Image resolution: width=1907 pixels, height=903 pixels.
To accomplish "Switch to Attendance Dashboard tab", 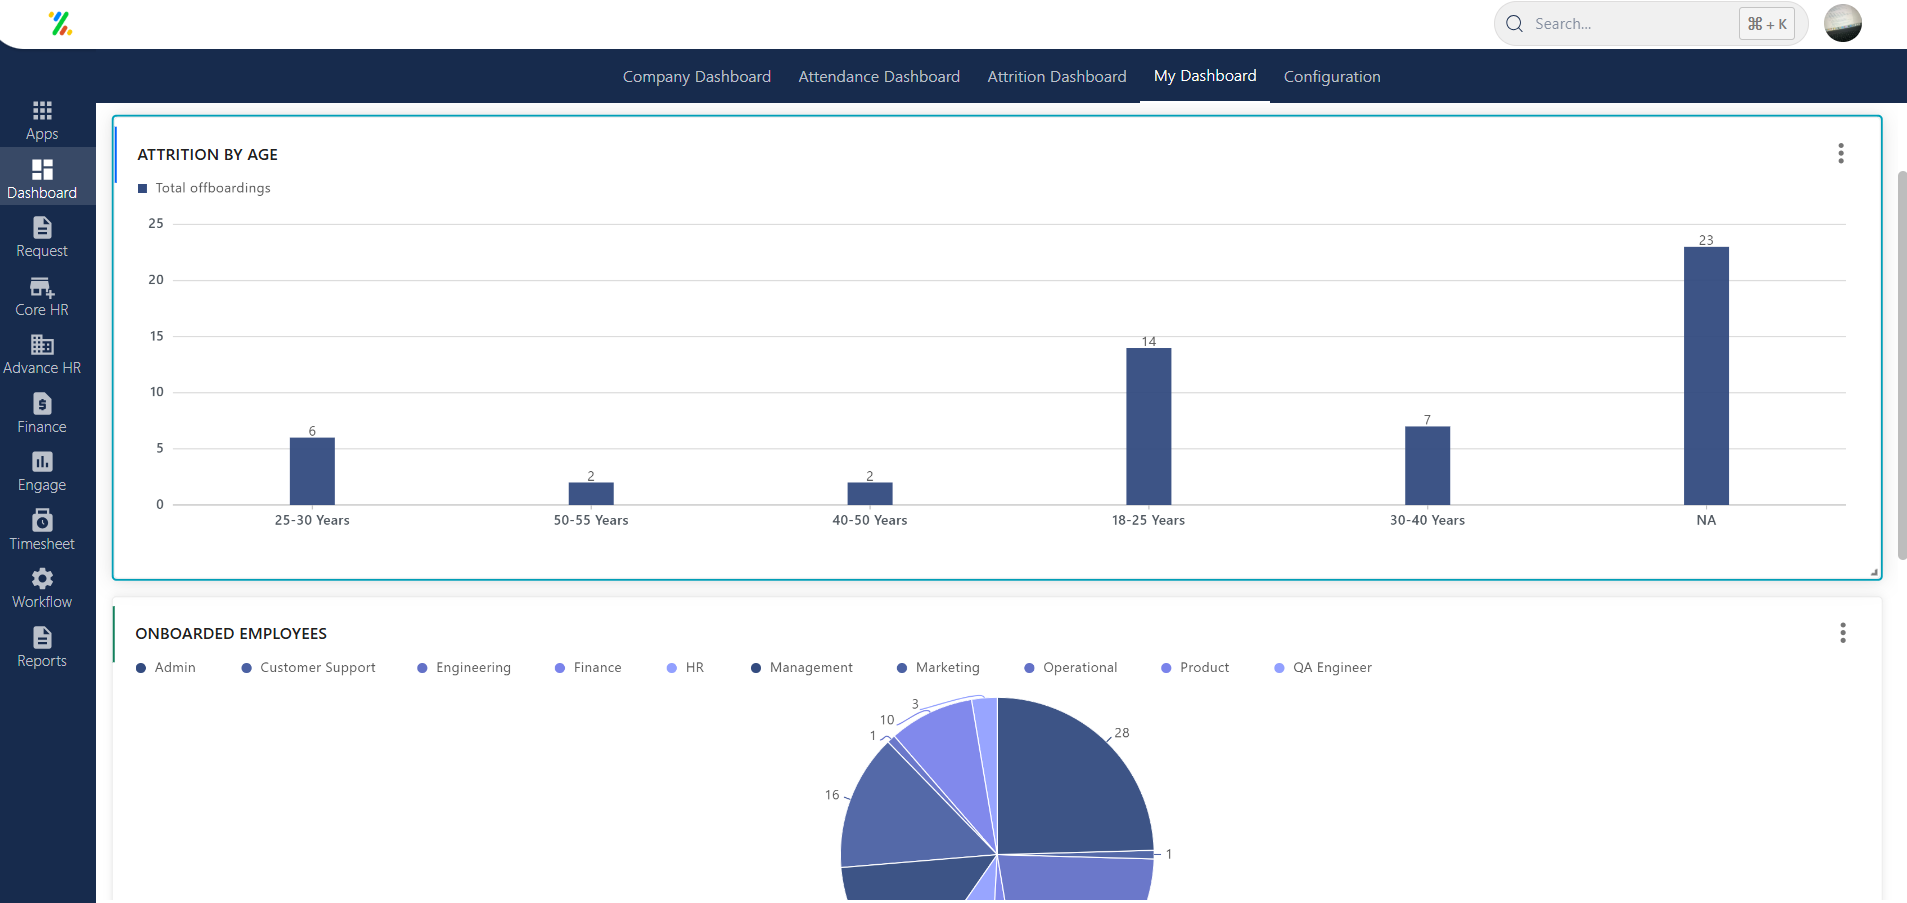I will [x=879, y=77].
